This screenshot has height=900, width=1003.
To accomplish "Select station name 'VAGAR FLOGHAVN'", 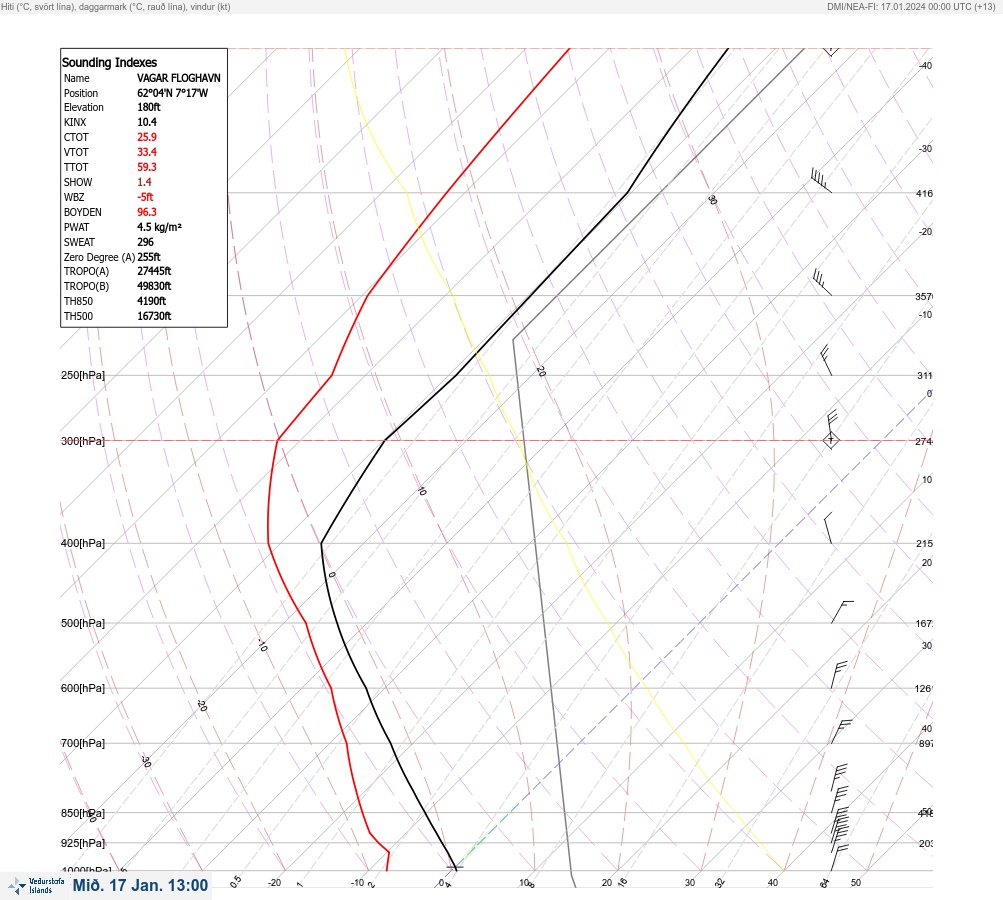I will click(178, 78).
